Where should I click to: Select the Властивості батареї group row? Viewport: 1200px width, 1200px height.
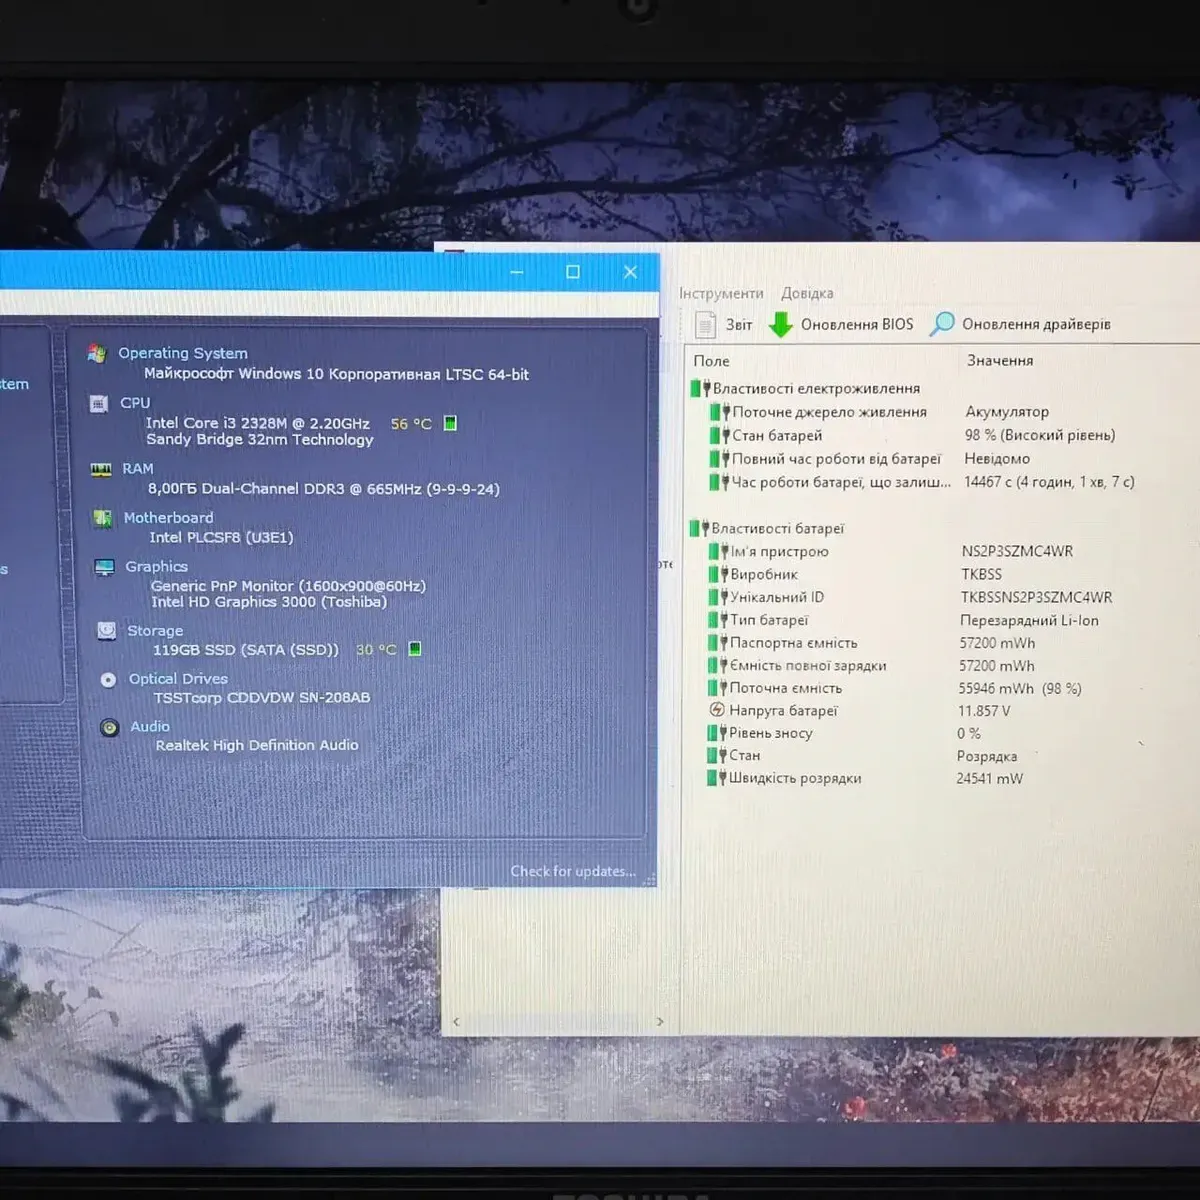(x=777, y=528)
